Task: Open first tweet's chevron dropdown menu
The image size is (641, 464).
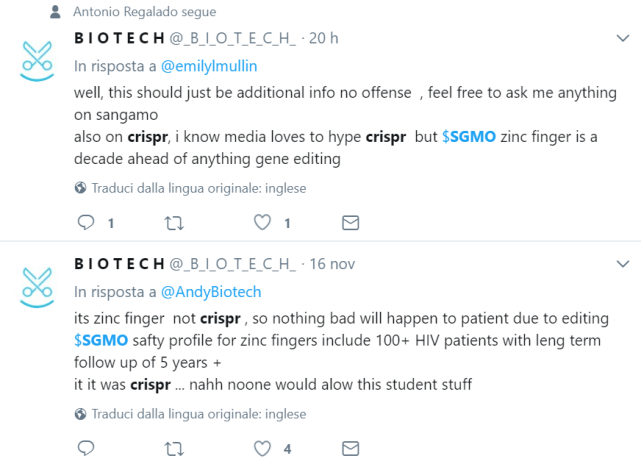Action: (x=620, y=38)
